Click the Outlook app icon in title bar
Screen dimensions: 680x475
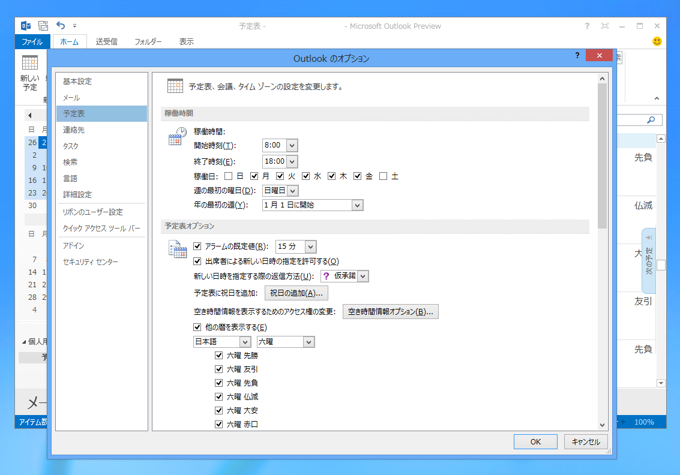(26, 26)
